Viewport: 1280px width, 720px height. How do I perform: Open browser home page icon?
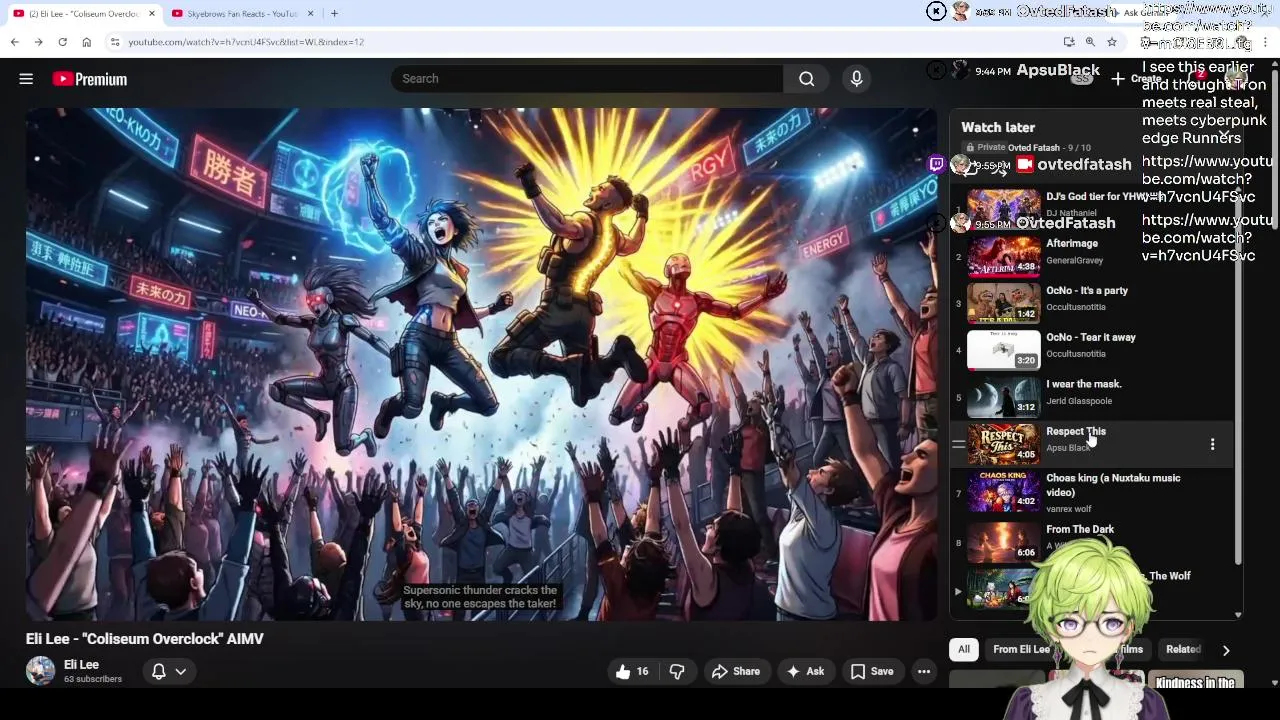86,42
